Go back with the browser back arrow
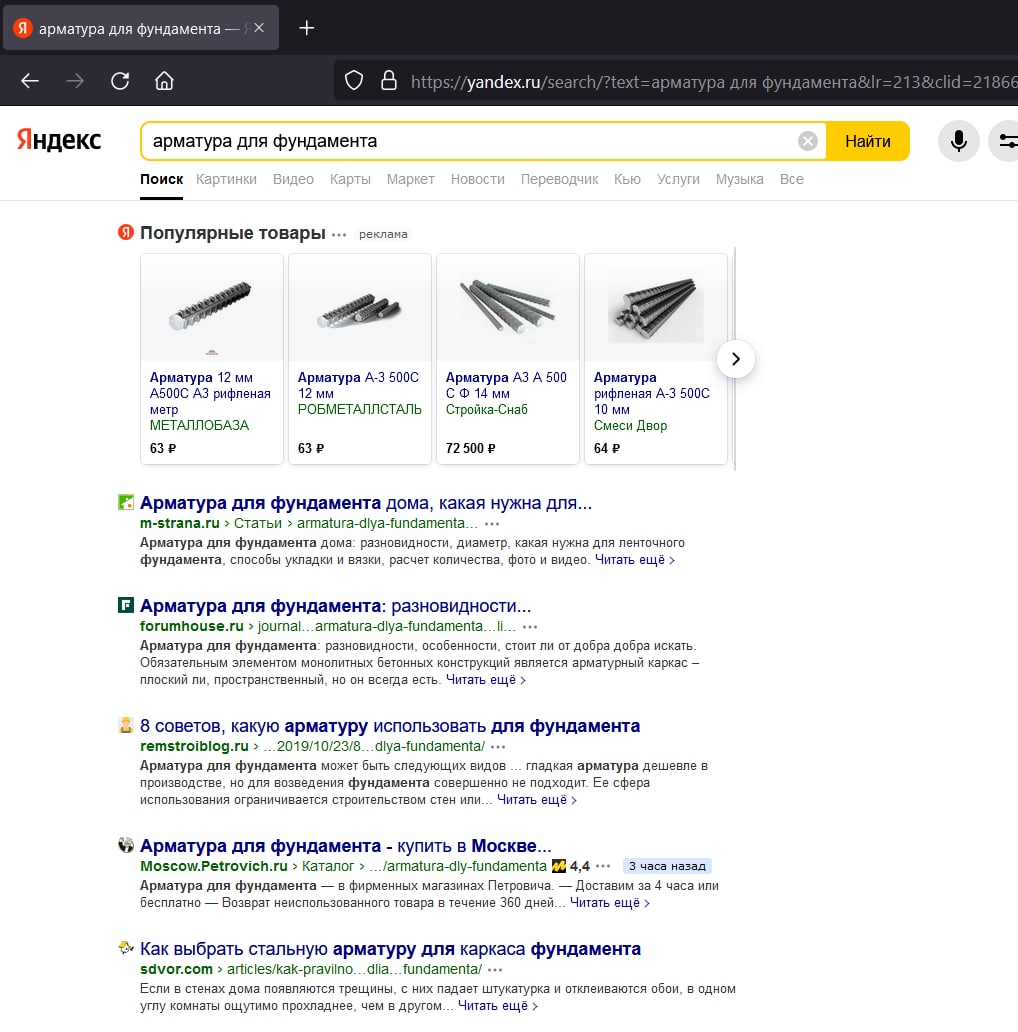Image resolution: width=1018 pixels, height=1032 pixels. (x=30, y=81)
